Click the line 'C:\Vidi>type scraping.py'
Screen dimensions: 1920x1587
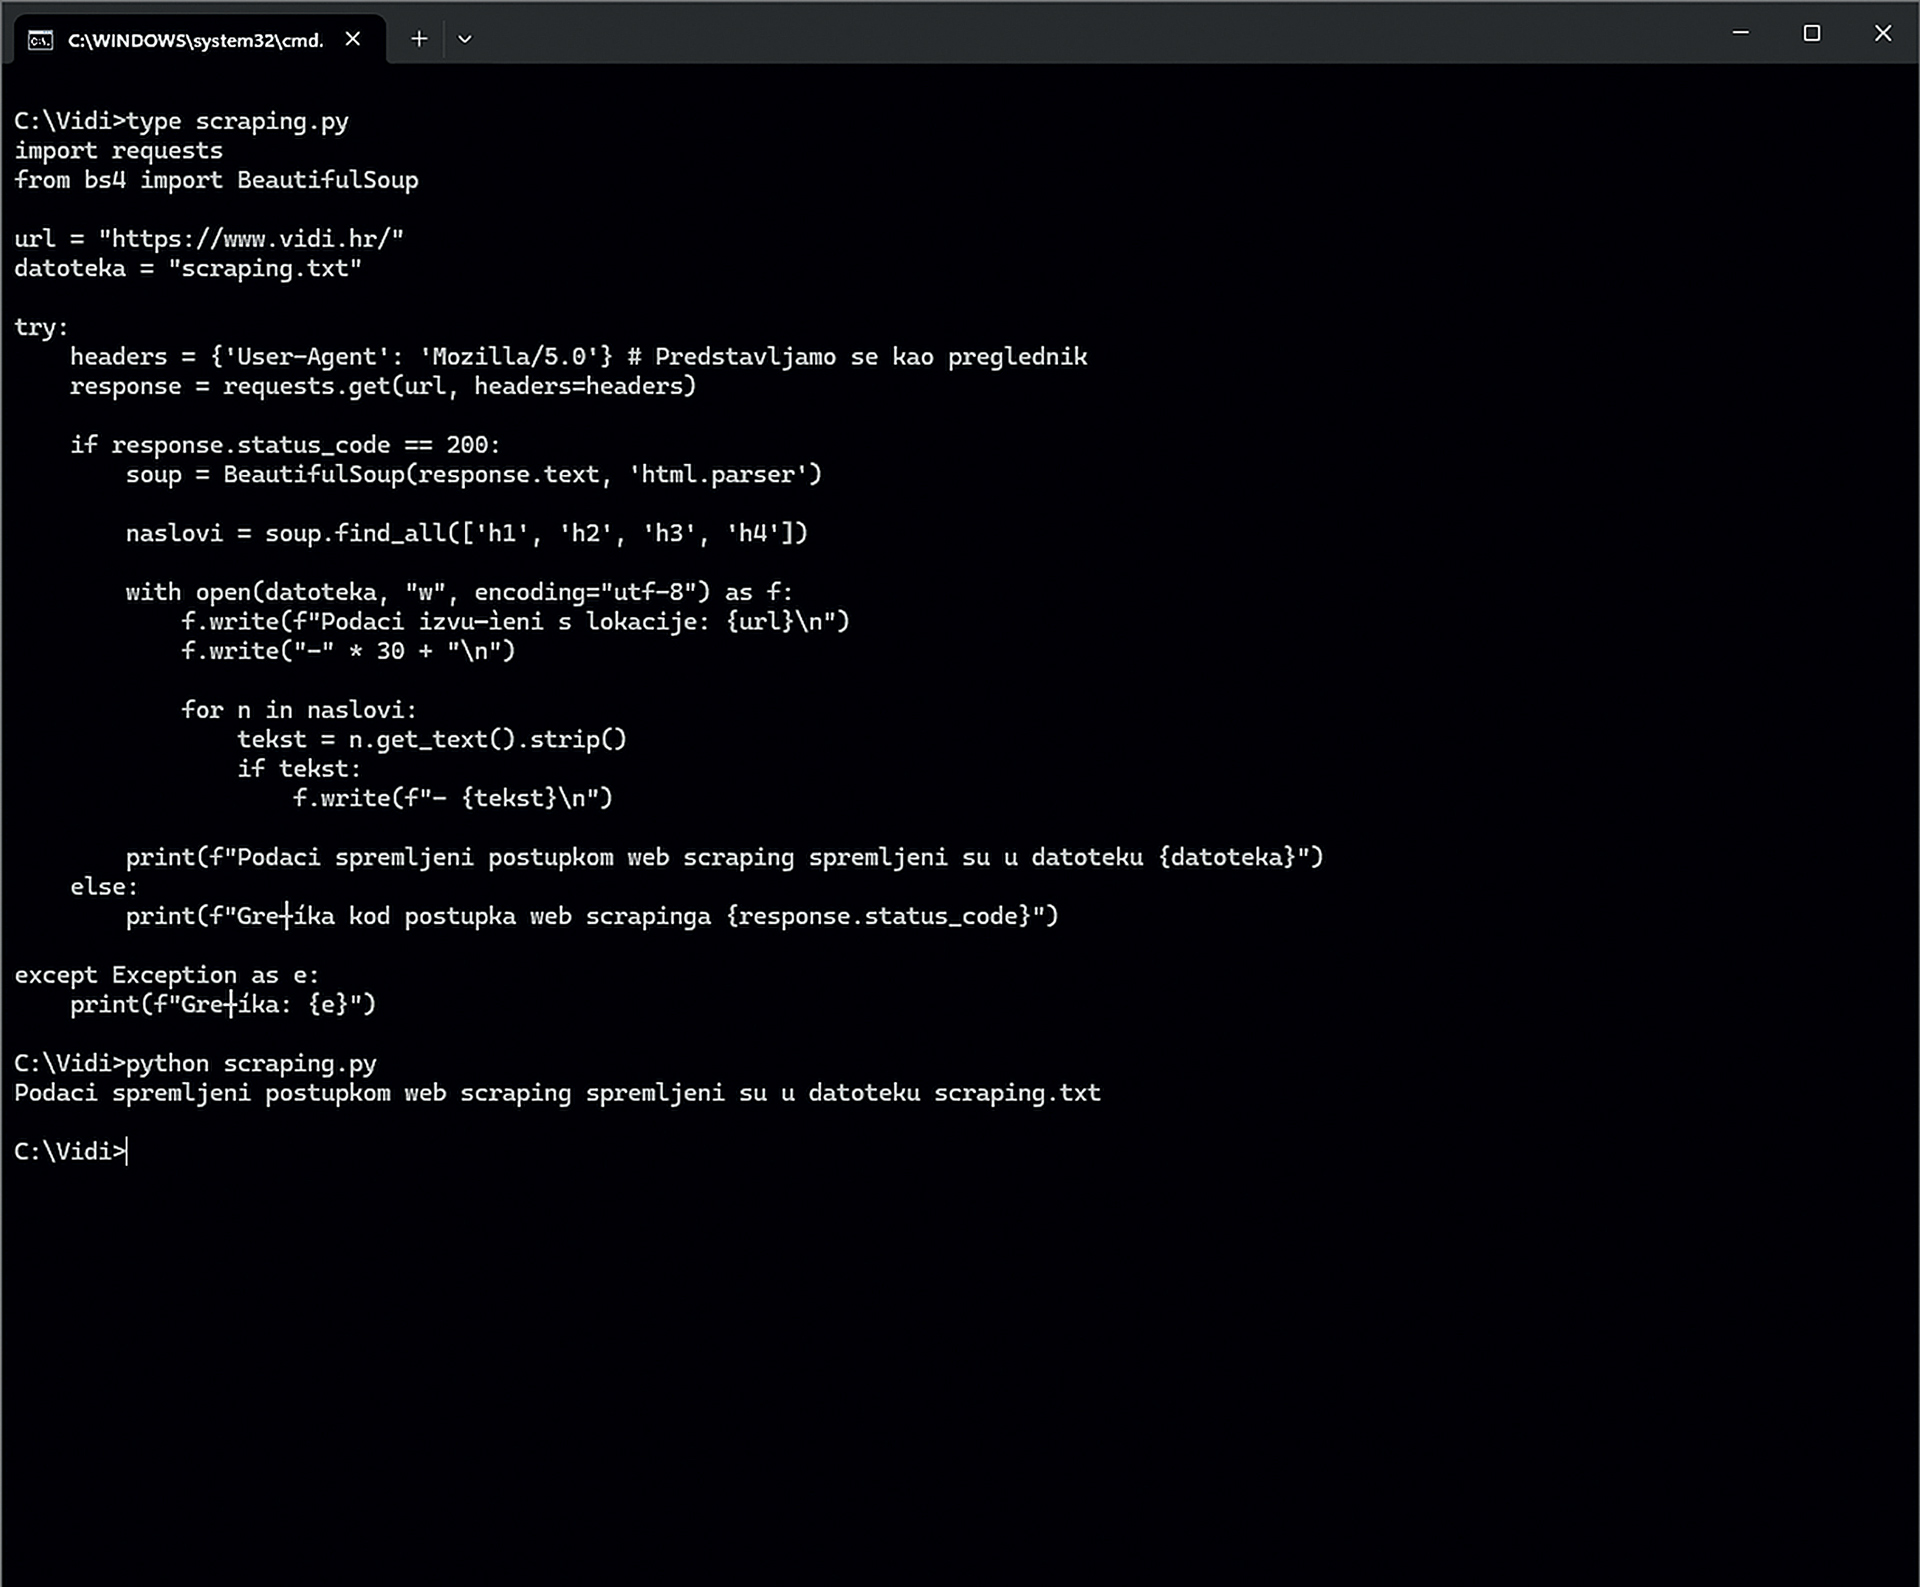182,121
